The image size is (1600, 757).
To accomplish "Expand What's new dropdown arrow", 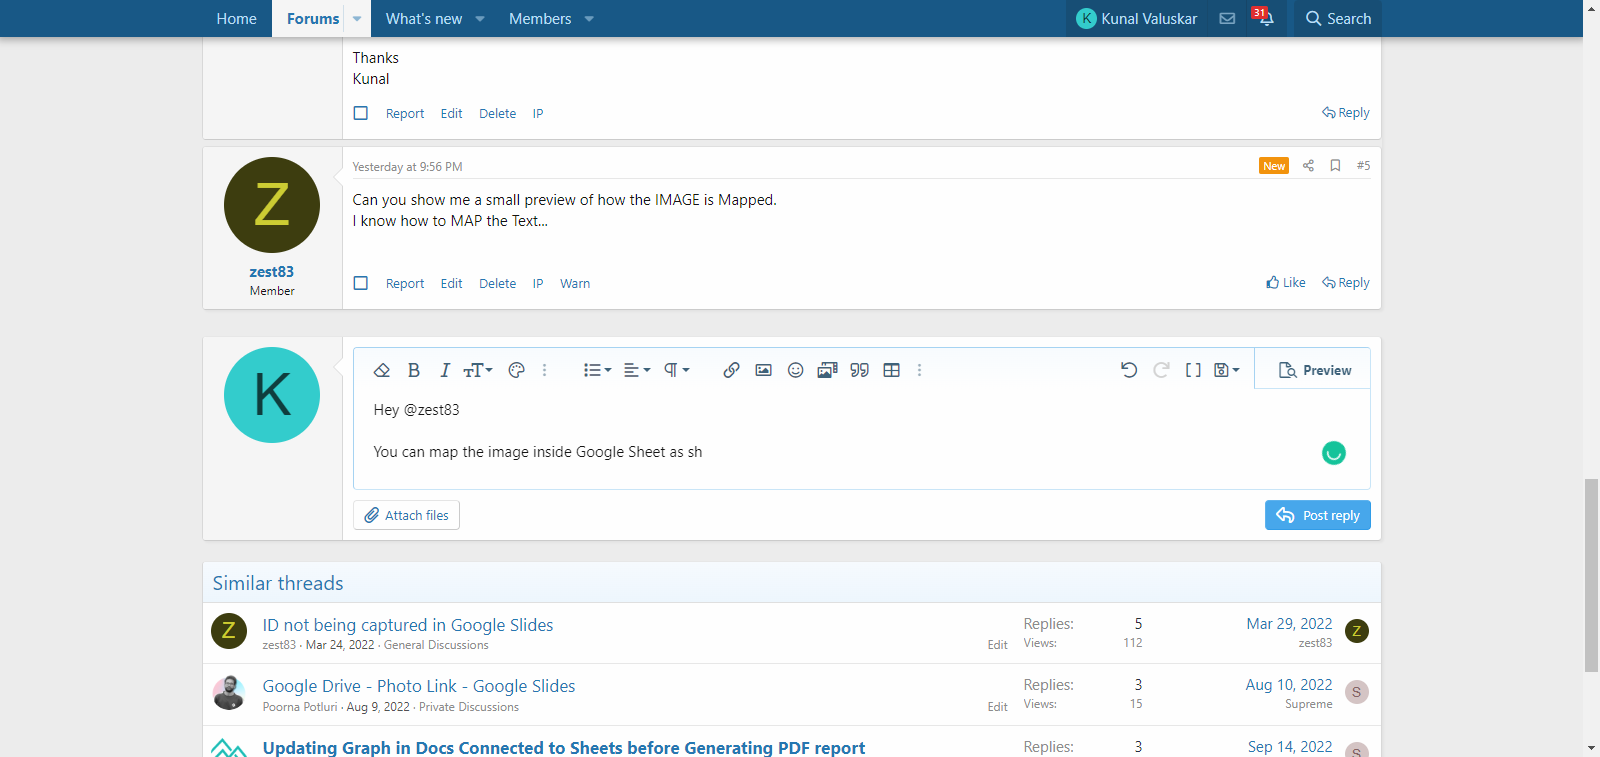I will [x=480, y=18].
